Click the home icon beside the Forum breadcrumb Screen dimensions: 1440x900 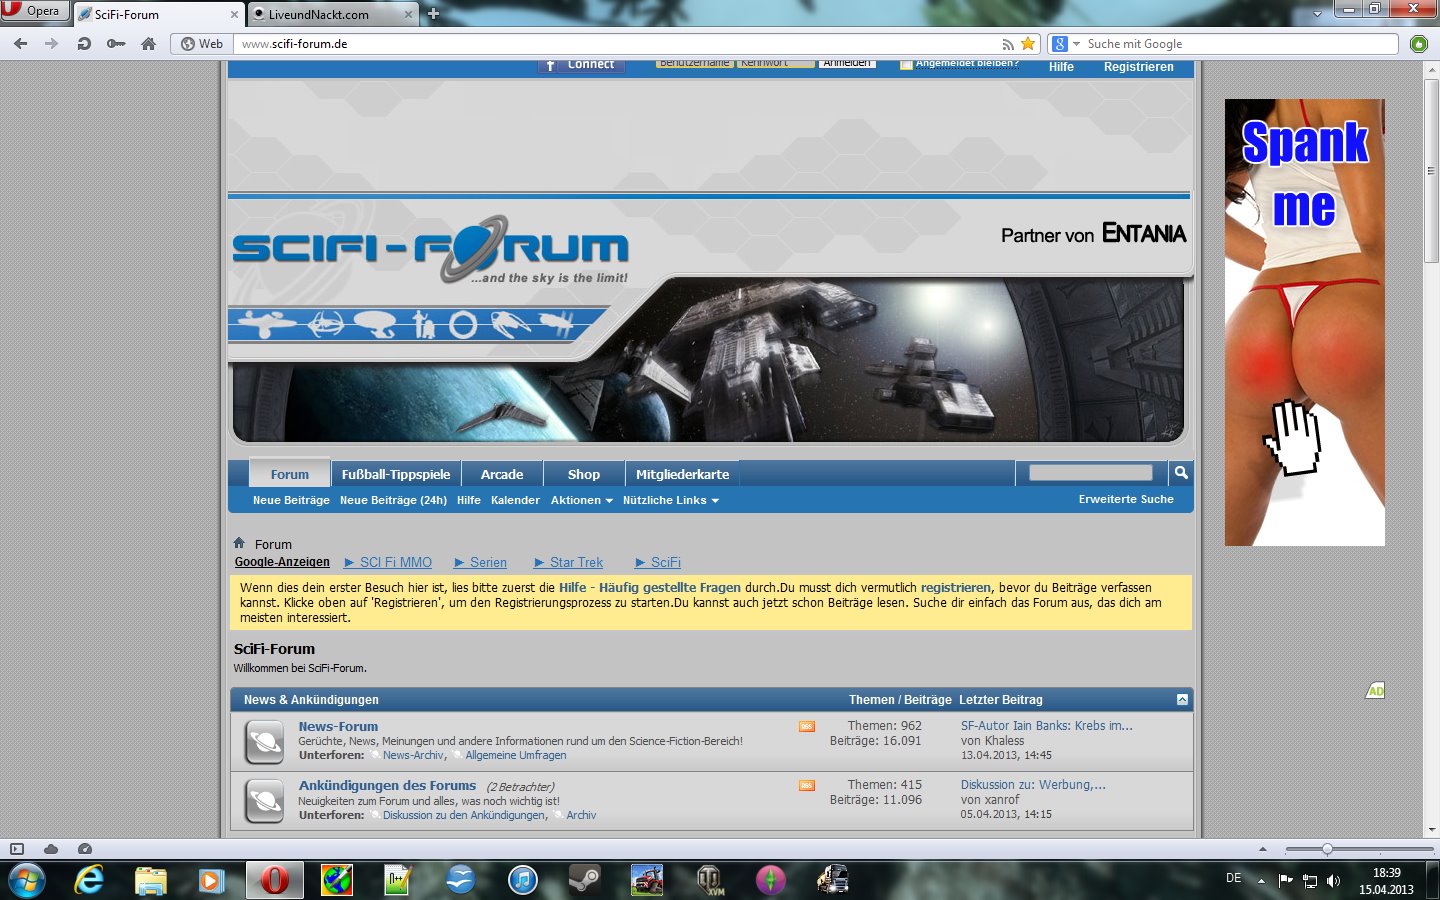point(239,543)
